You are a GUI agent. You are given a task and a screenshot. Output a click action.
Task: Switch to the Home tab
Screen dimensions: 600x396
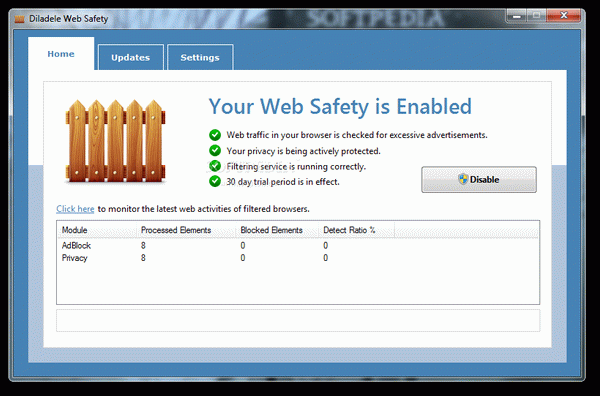tap(61, 54)
